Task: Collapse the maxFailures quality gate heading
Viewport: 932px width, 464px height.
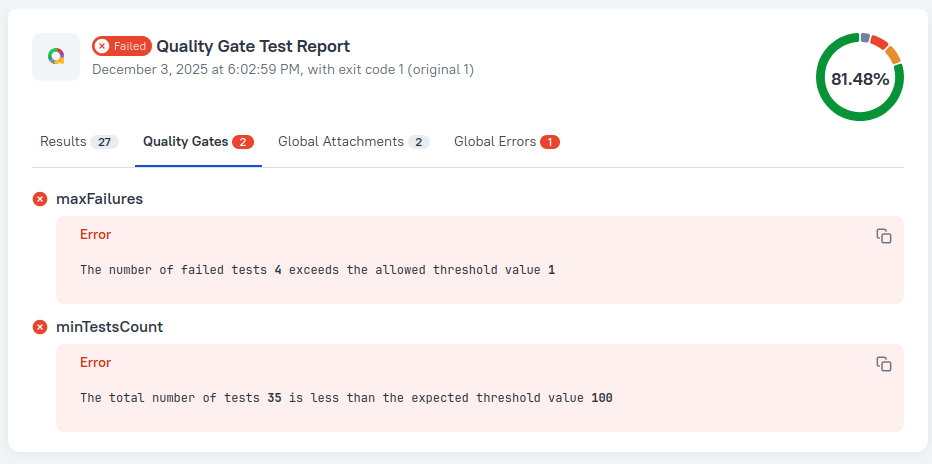Action: (x=99, y=199)
